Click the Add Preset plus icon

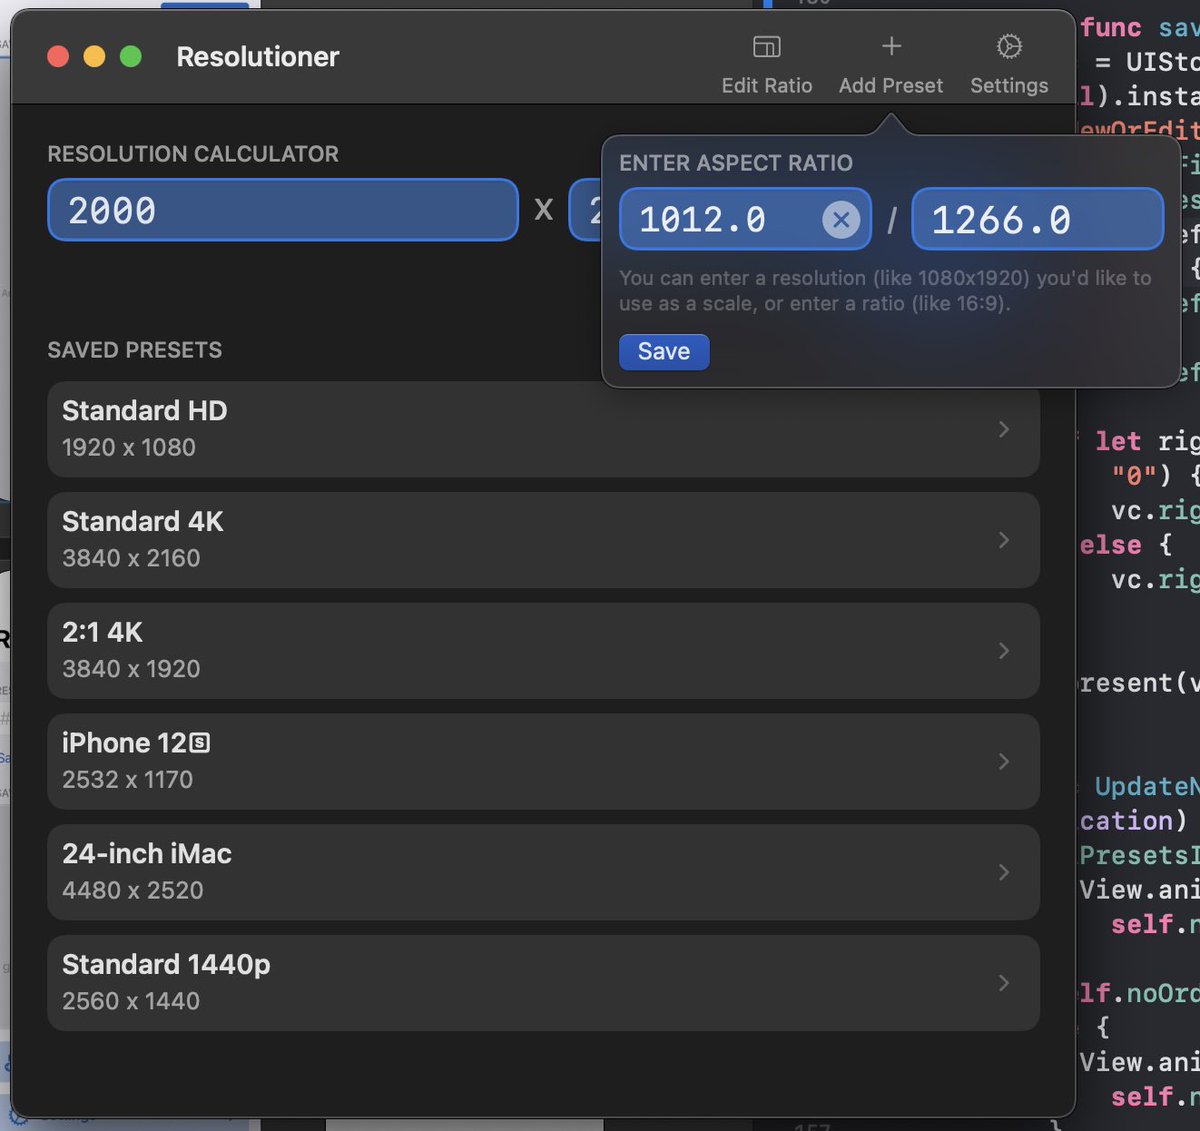pos(891,46)
